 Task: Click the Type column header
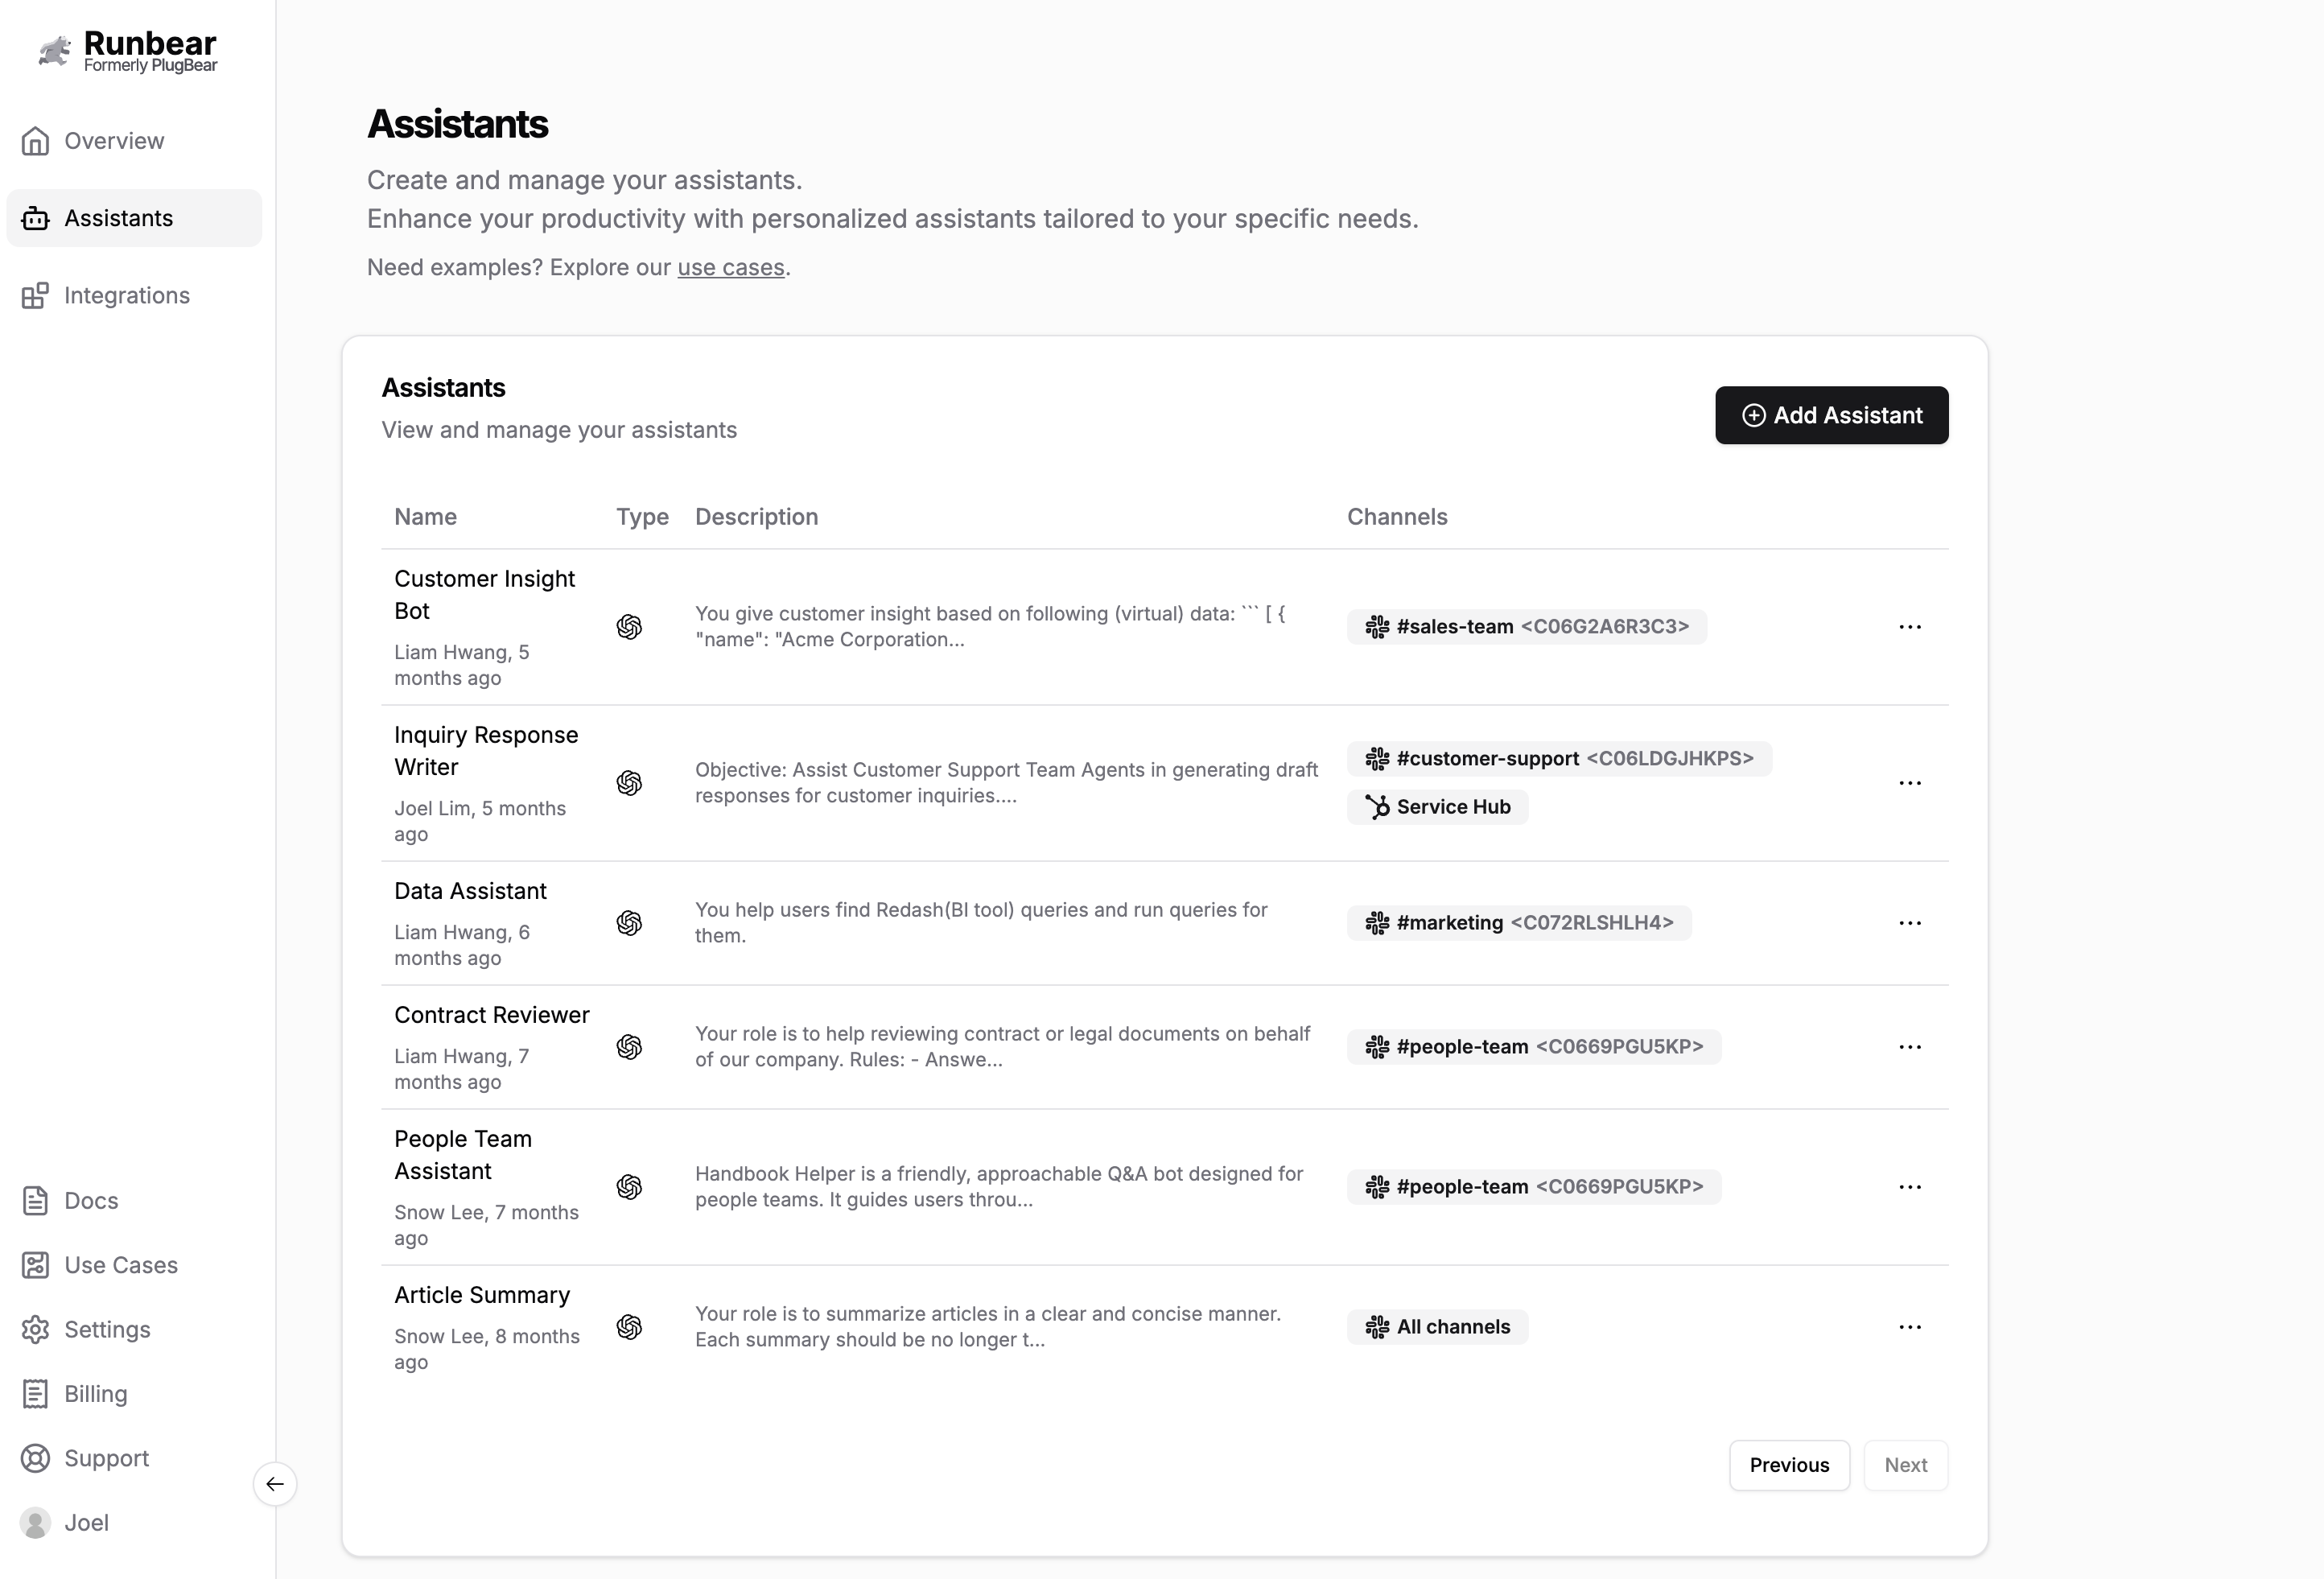(642, 517)
